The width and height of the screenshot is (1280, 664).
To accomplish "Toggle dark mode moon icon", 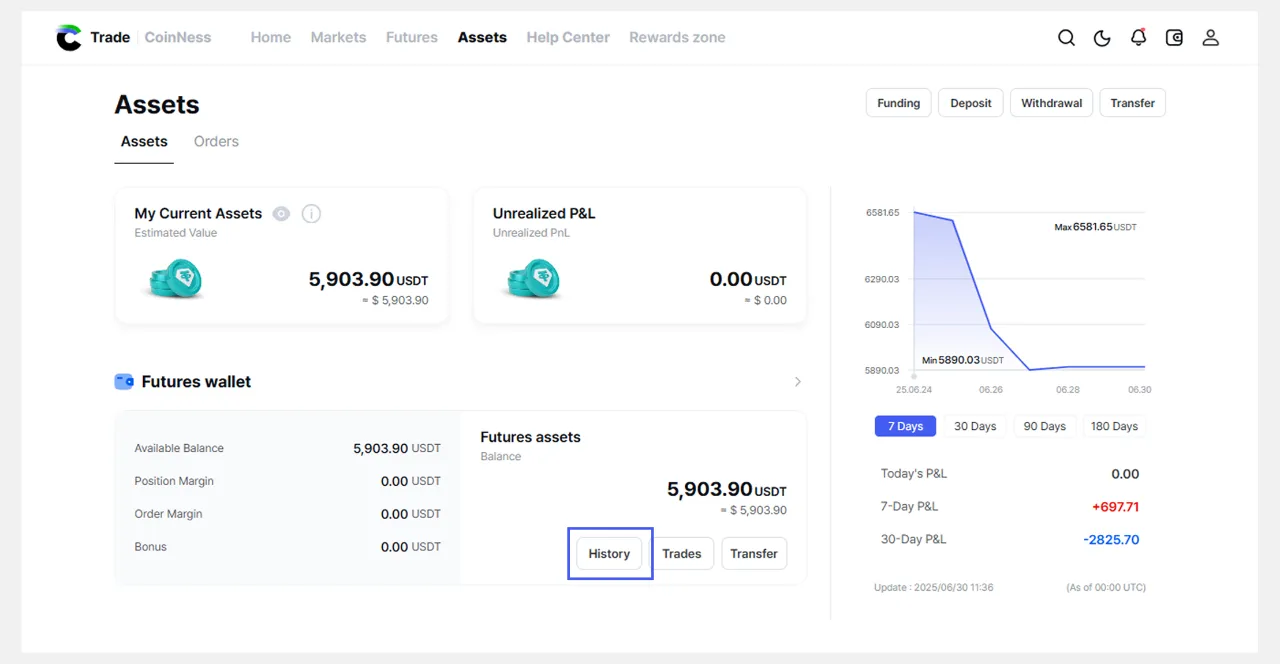I will [x=1102, y=38].
